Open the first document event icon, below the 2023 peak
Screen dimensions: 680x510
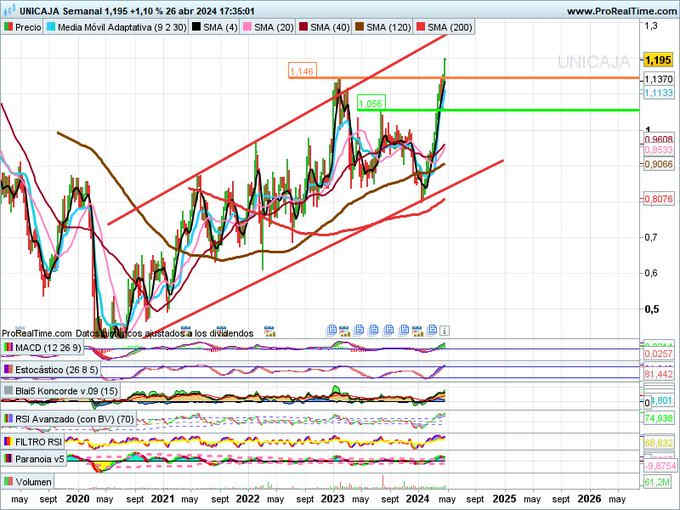(332, 330)
